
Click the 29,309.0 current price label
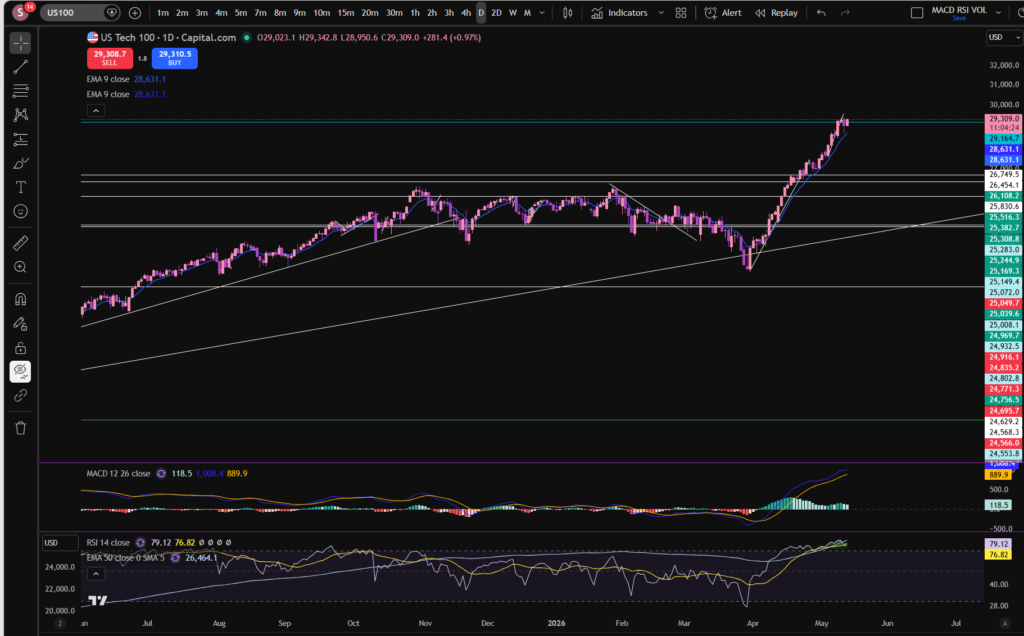pos(1002,119)
